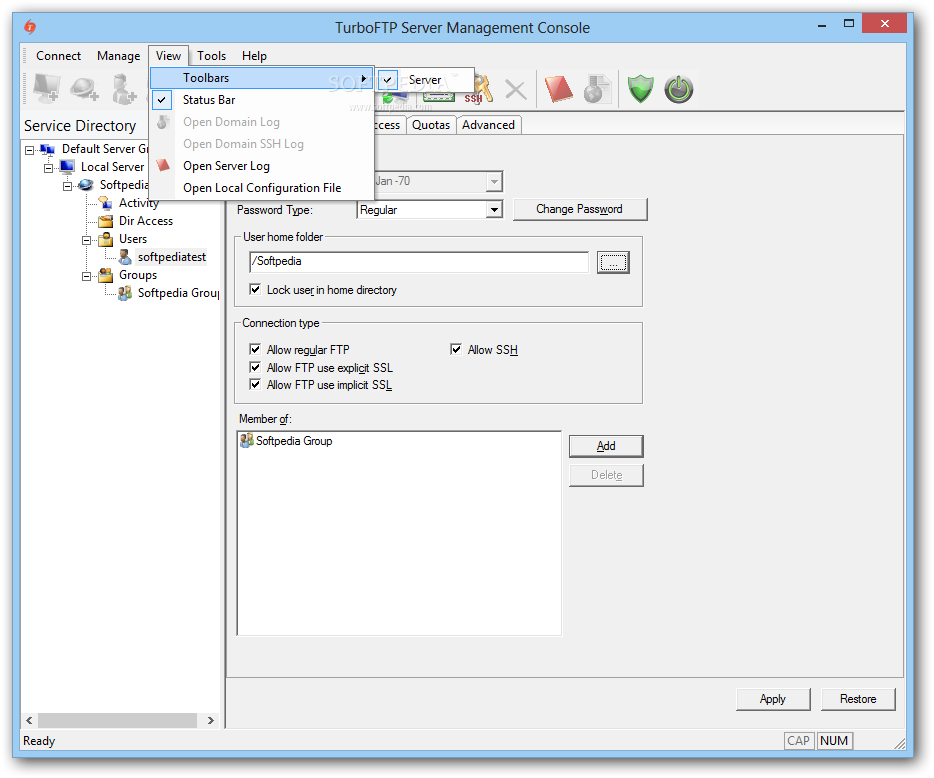Open the Tools menu
The height and width of the screenshot is (778, 934).
(x=211, y=56)
